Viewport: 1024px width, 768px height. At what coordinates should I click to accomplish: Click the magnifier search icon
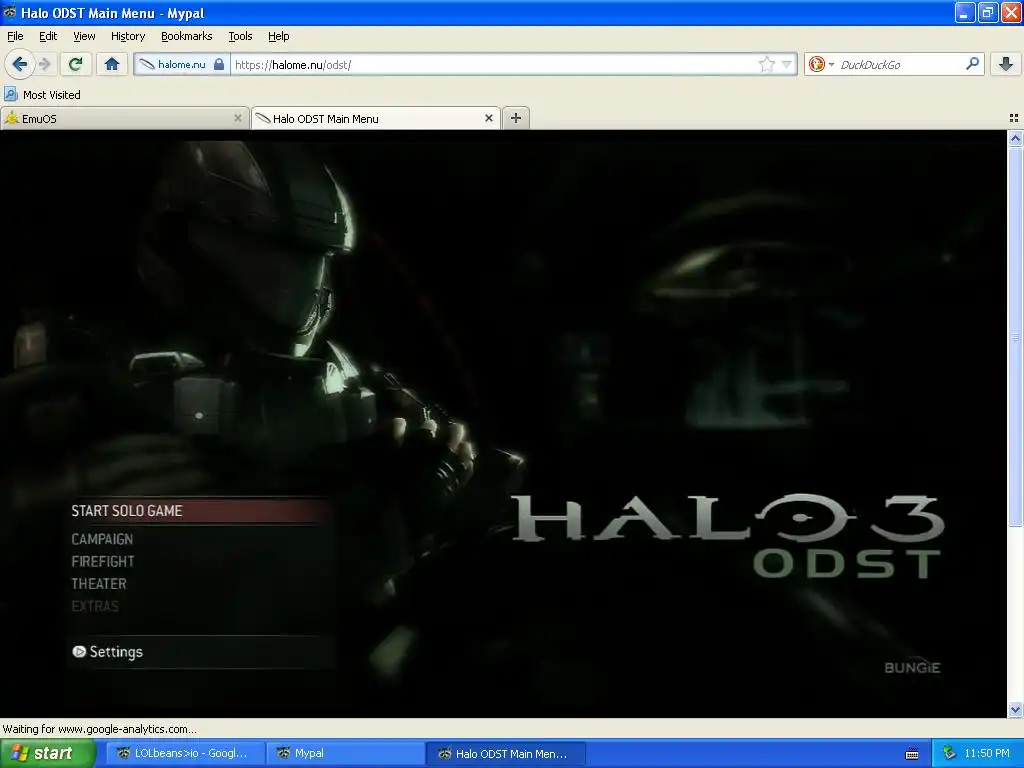point(972,63)
